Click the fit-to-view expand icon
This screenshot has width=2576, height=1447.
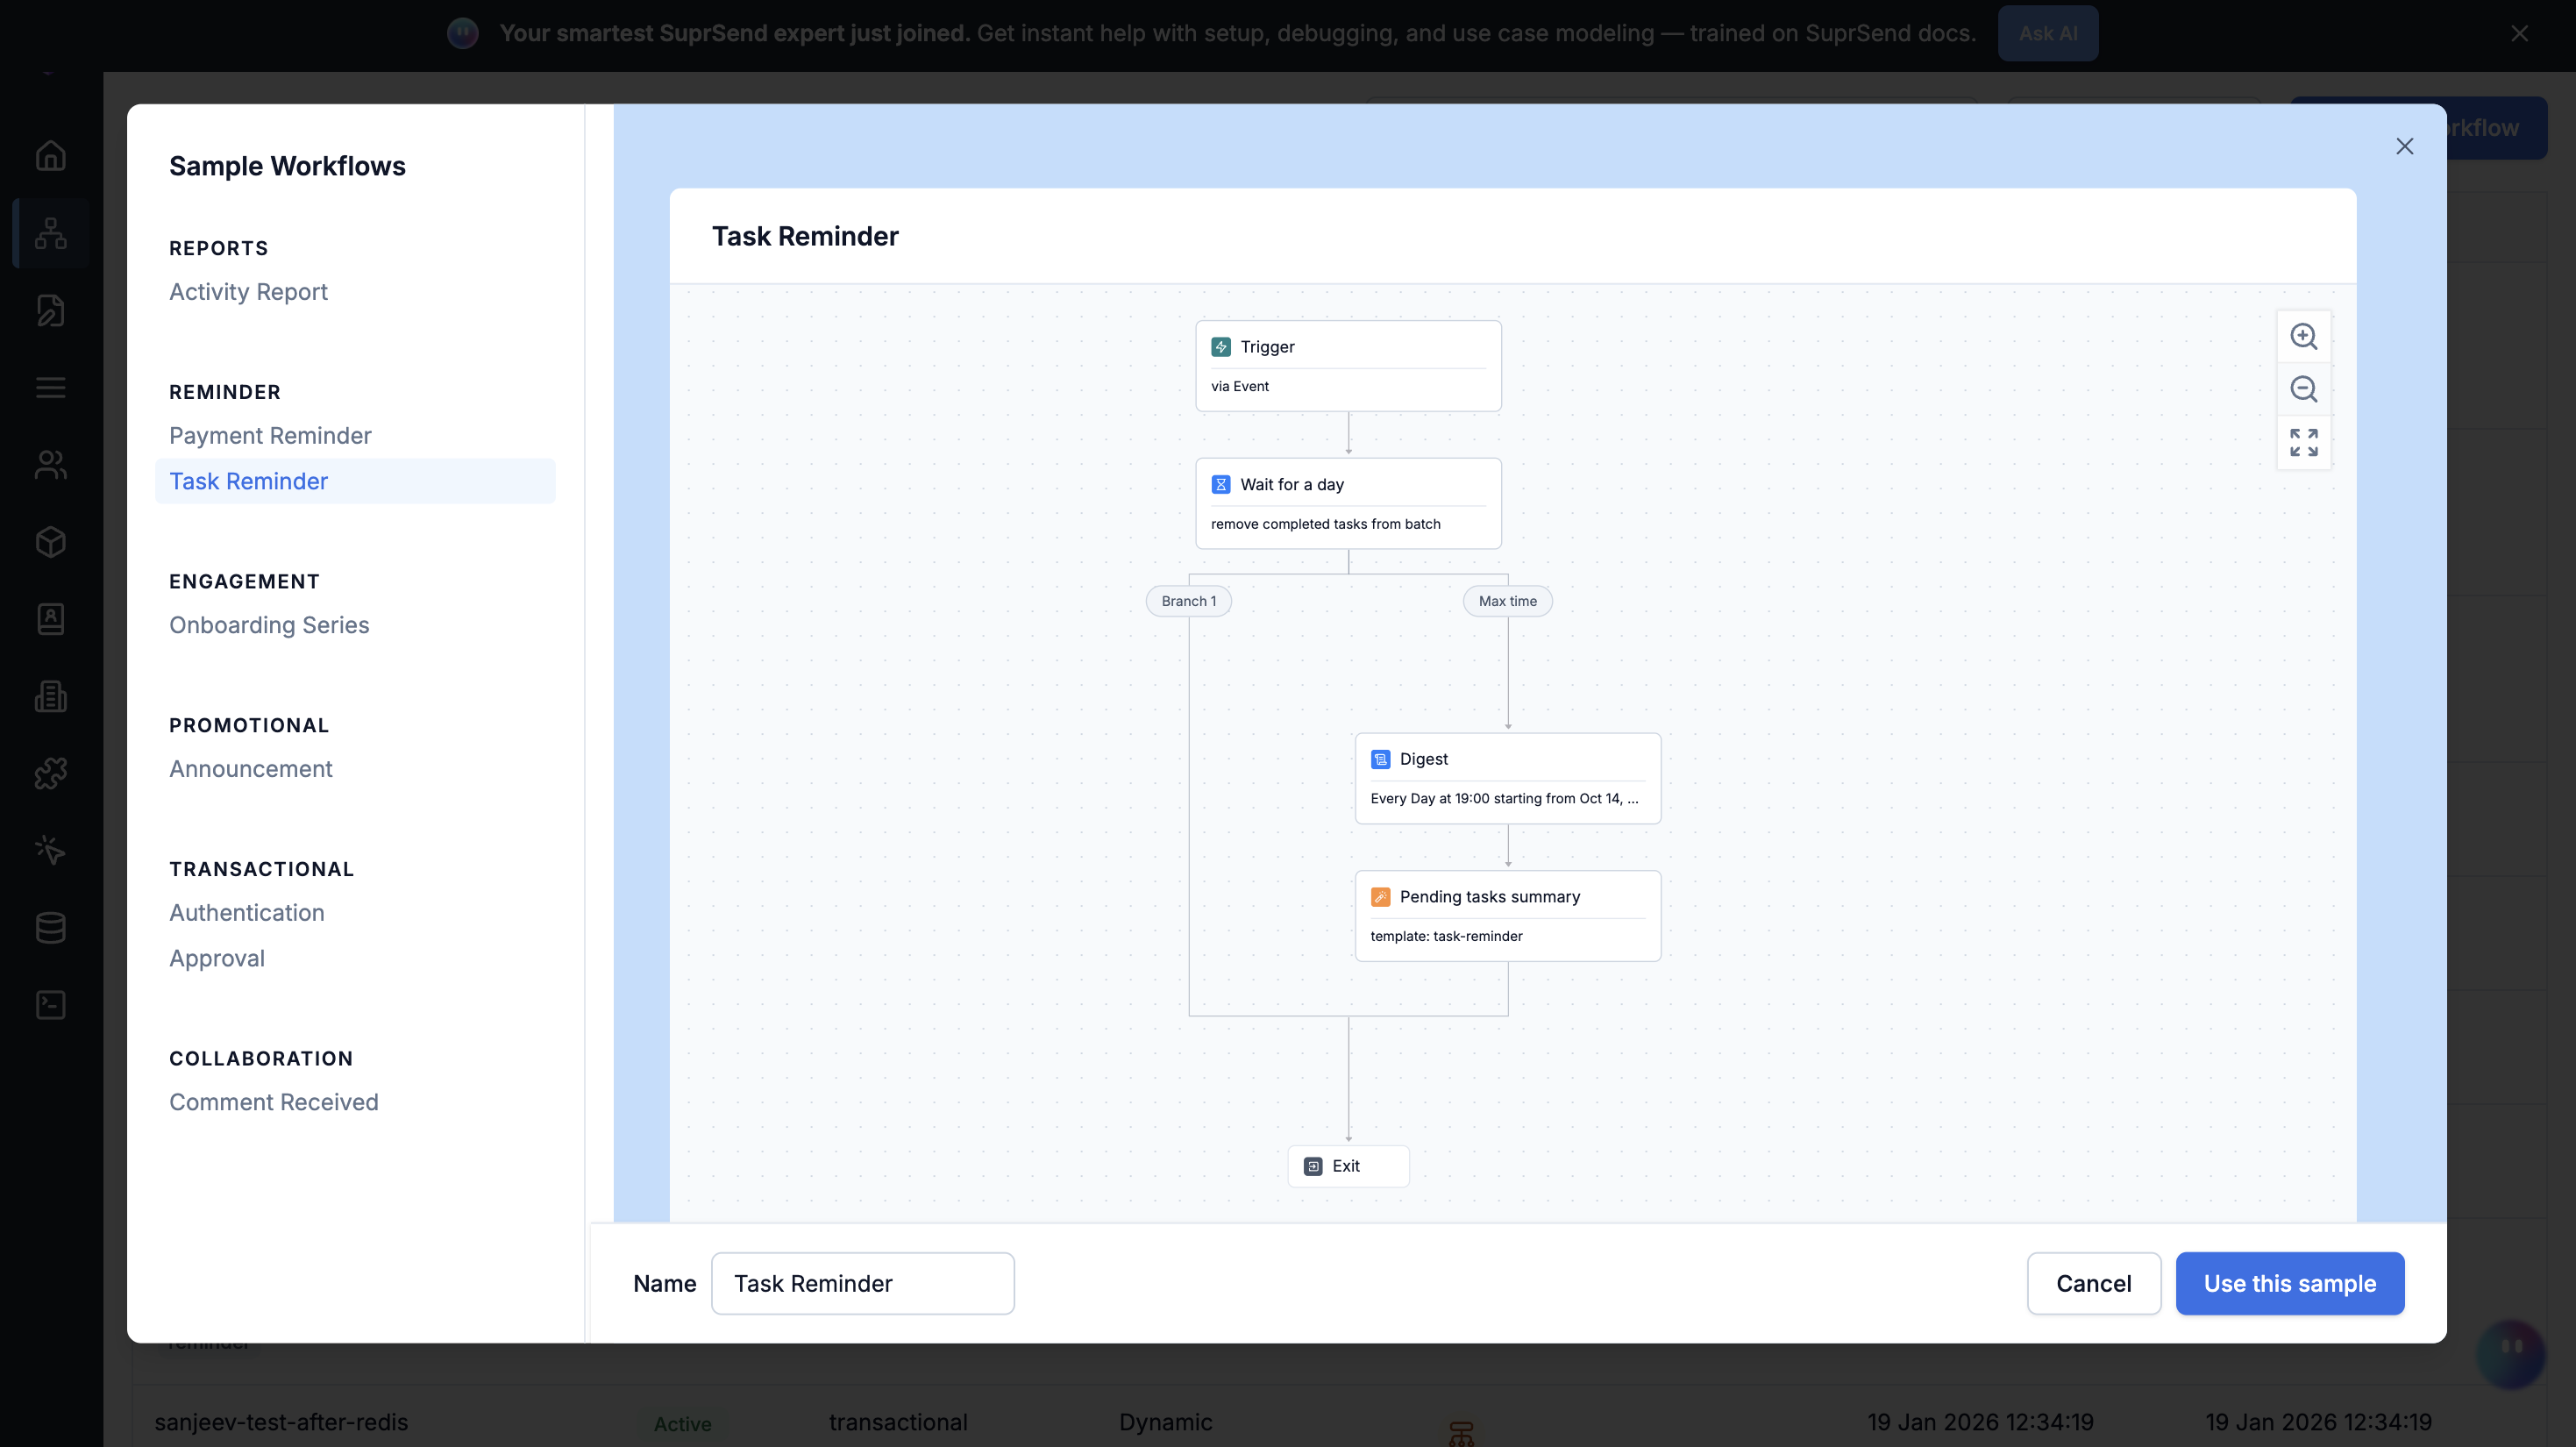click(x=2303, y=442)
